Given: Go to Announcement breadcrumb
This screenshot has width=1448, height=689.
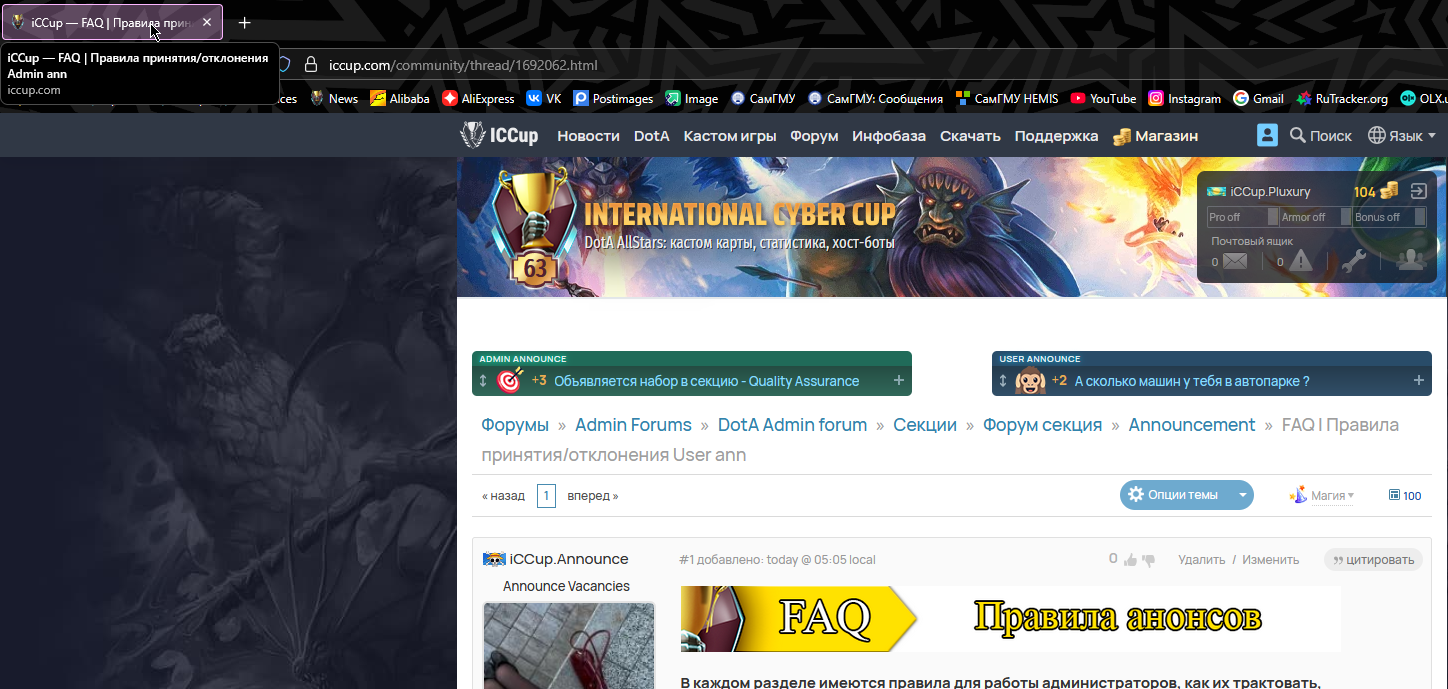Looking at the screenshot, I should point(1192,425).
